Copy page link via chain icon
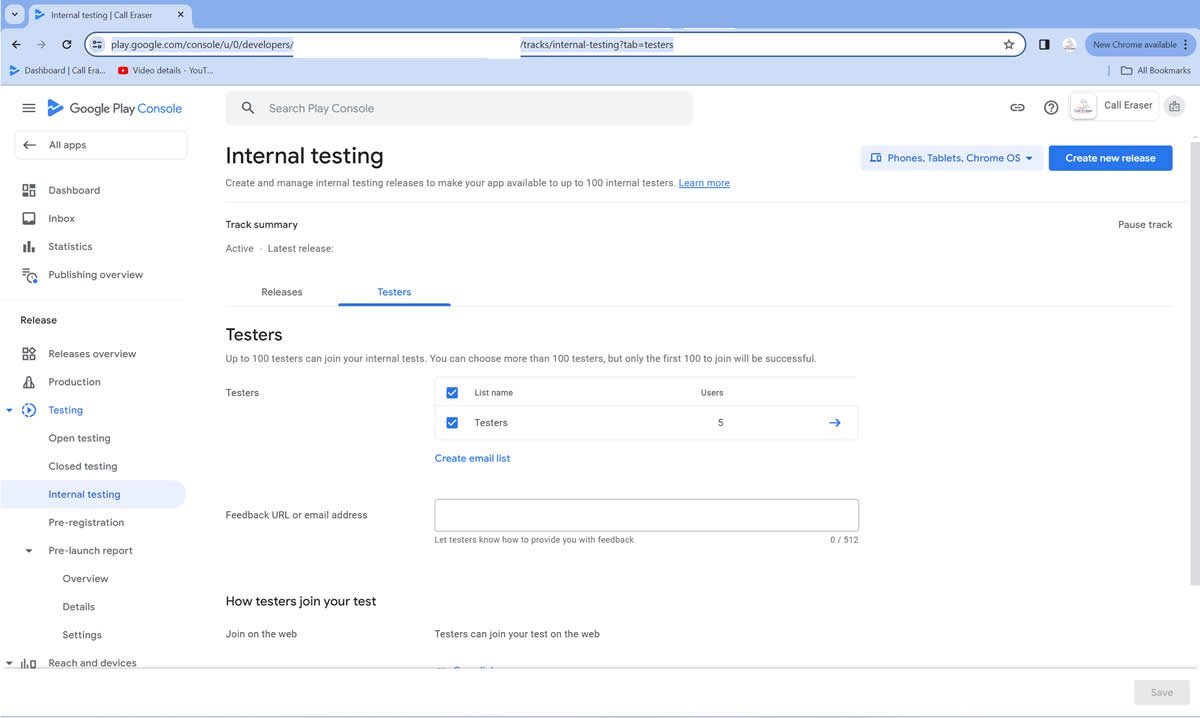The height and width of the screenshot is (718, 1200). (1017, 108)
